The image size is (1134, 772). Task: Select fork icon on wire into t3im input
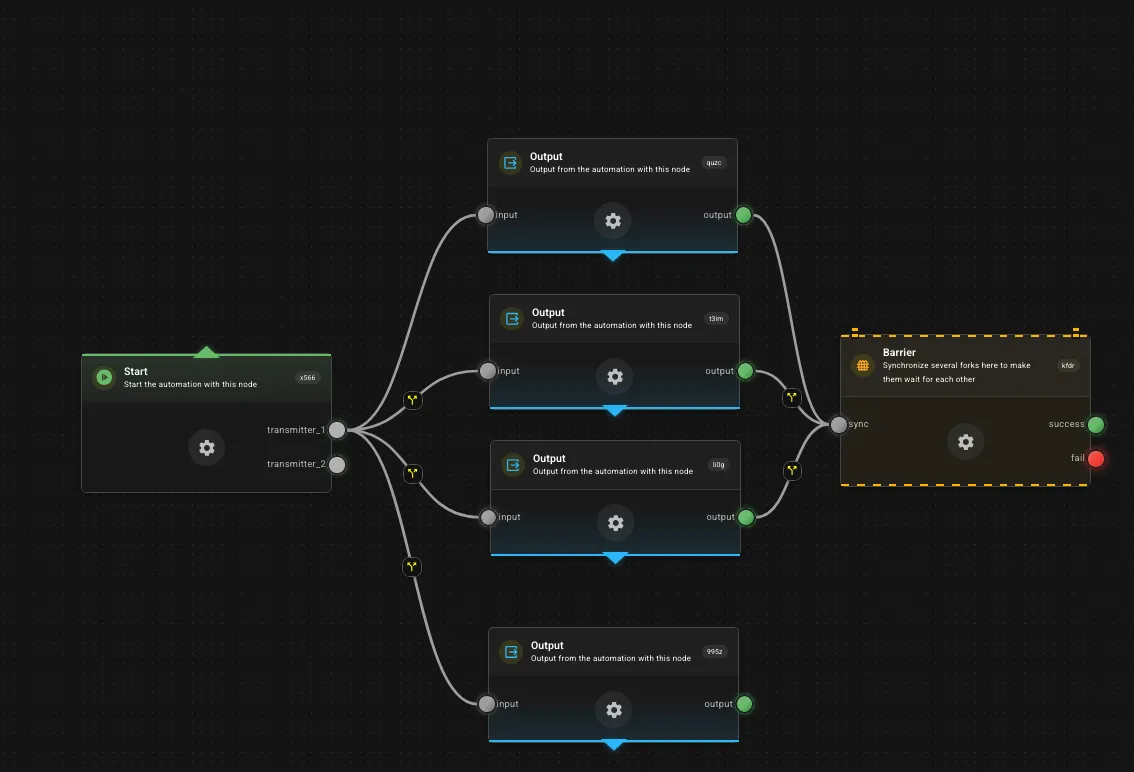click(412, 400)
